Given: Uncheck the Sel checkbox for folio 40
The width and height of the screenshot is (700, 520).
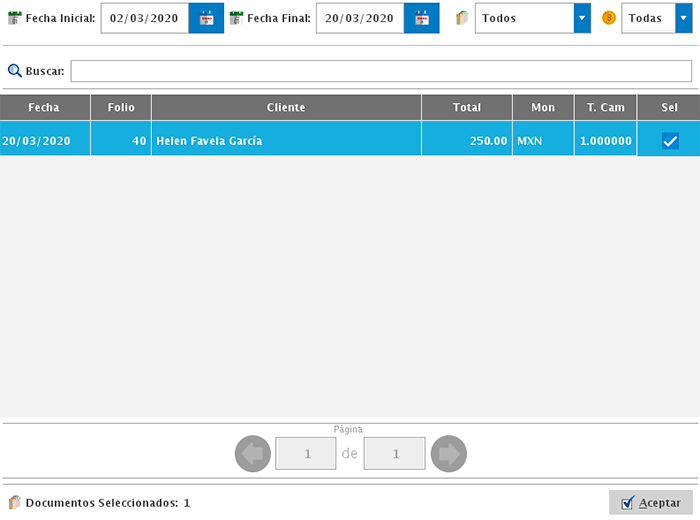Looking at the screenshot, I should [x=670, y=141].
